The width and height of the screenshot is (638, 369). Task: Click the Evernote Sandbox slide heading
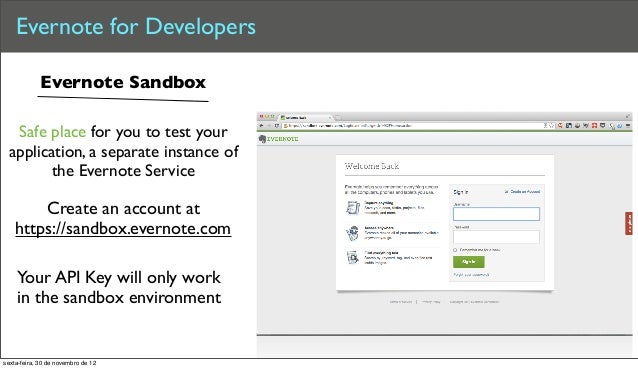(123, 82)
